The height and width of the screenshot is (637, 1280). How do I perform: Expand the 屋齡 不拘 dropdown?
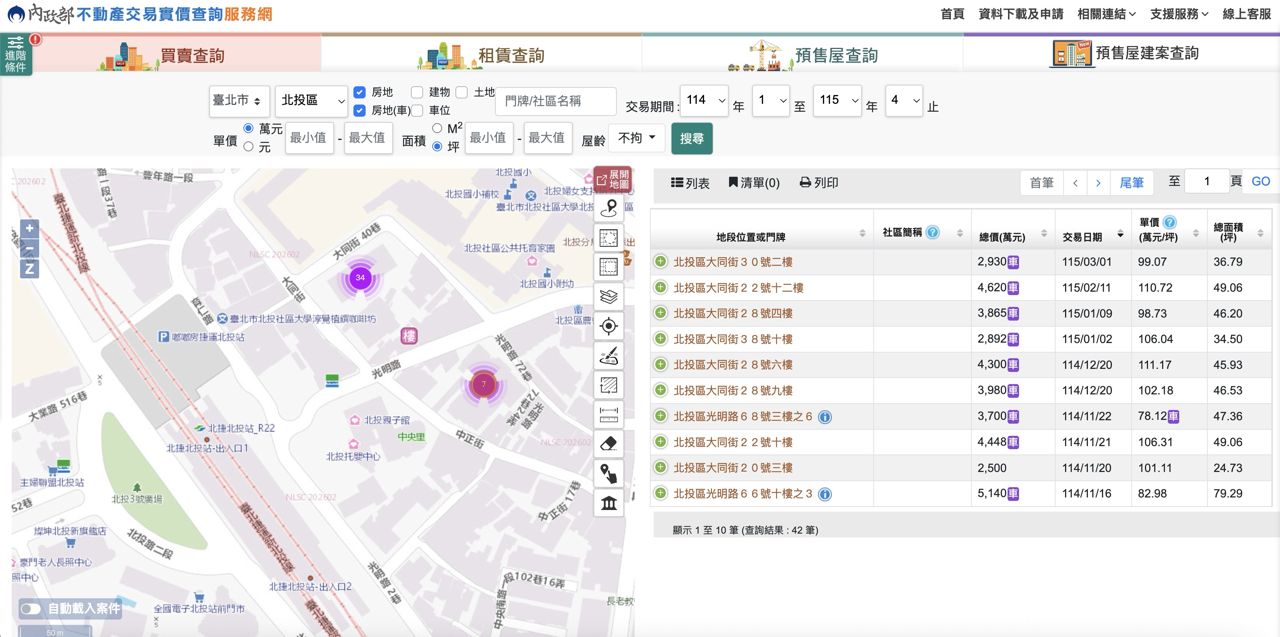[x=636, y=138]
